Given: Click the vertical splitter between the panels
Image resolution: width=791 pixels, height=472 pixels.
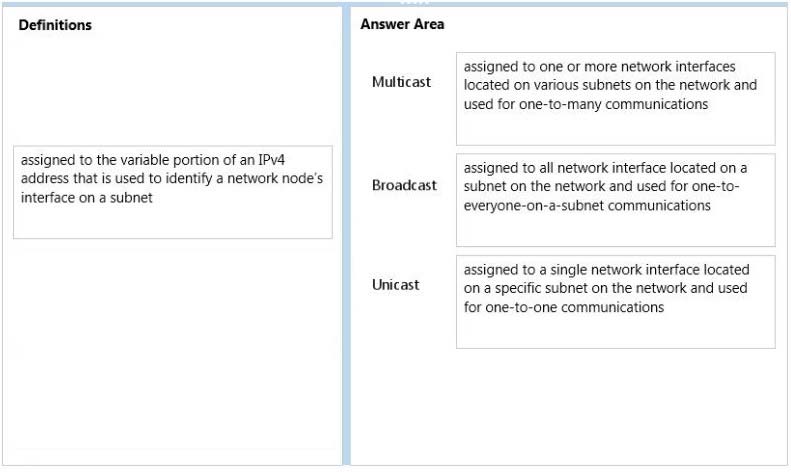Looking at the screenshot, I should pos(346,236).
